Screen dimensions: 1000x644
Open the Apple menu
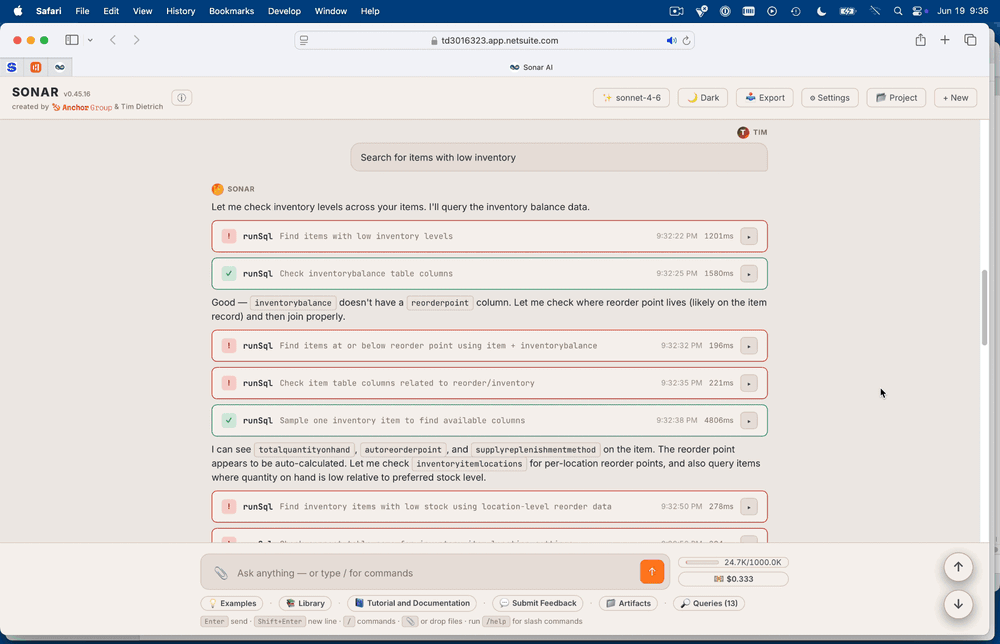tap(18, 11)
